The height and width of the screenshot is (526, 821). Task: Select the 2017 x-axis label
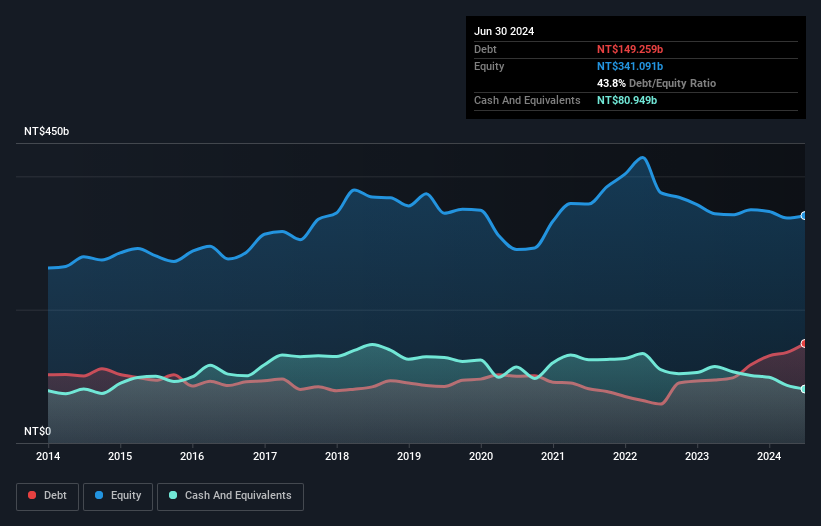pos(265,456)
